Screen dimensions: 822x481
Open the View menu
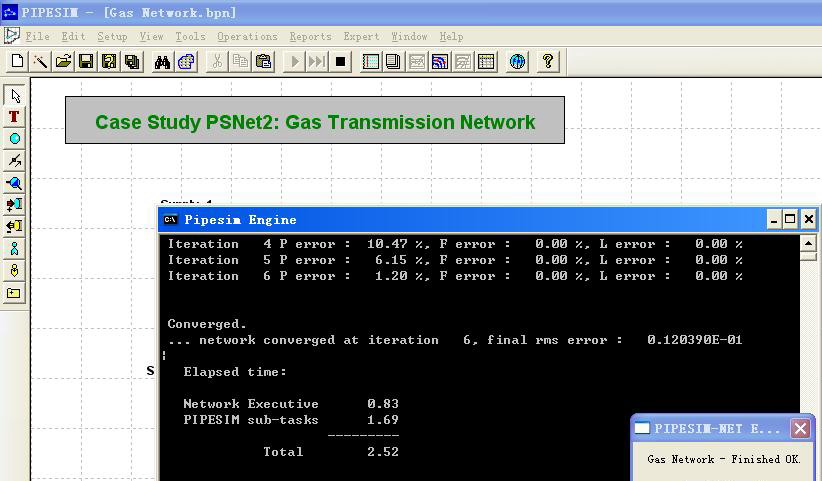pyautogui.click(x=151, y=36)
